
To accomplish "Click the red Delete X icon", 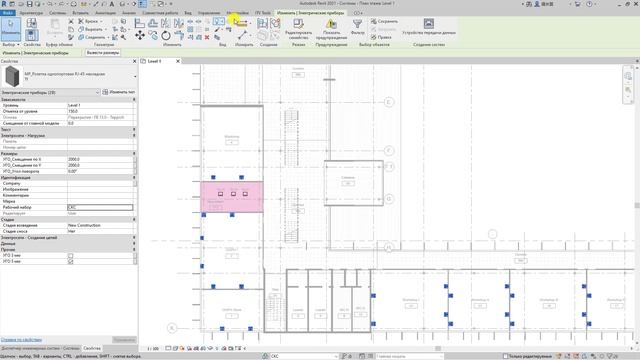I will pos(207,37).
